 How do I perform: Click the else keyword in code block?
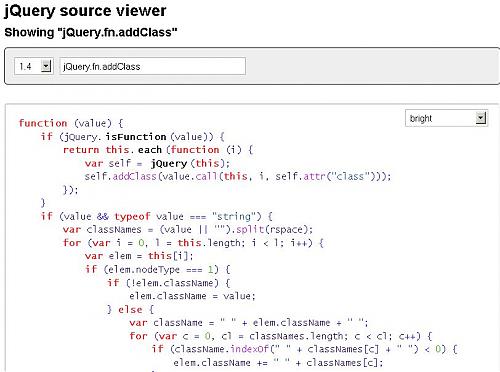130,309
